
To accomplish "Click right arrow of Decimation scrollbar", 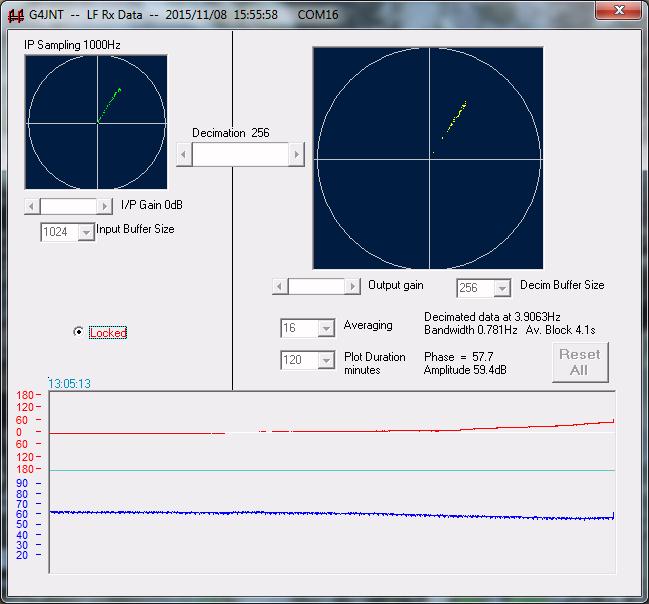I will click(x=296, y=155).
